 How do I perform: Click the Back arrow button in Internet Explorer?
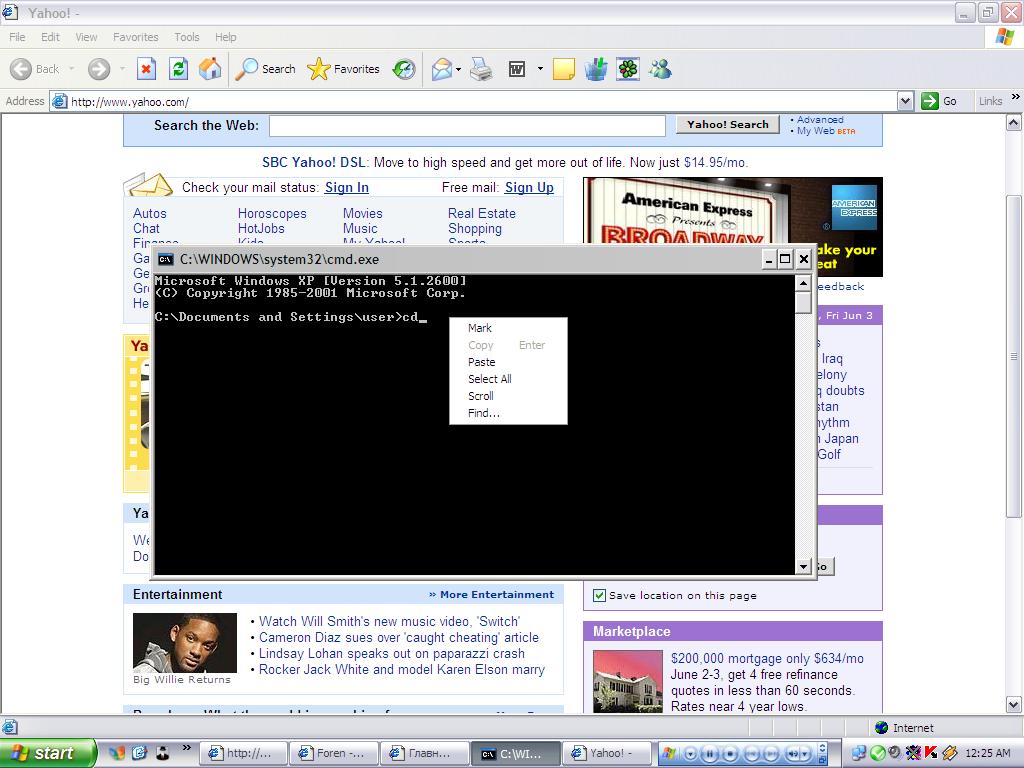coord(21,69)
